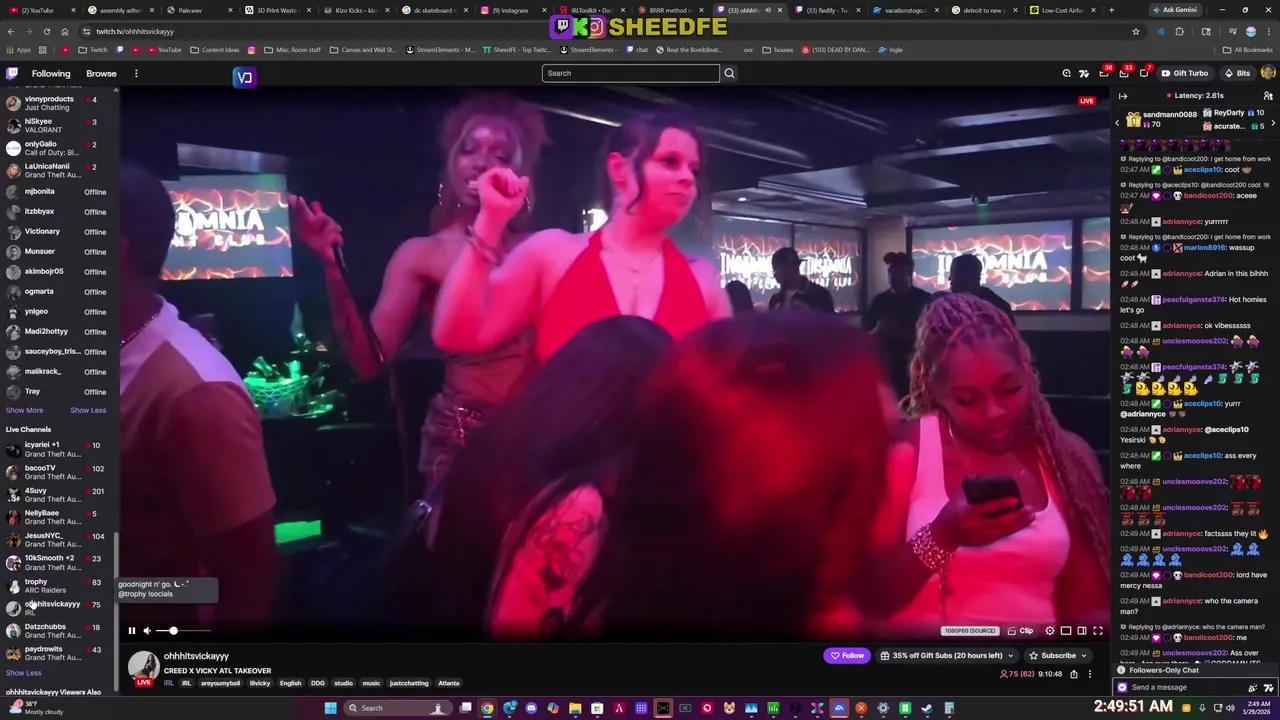The height and width of the screenshot is (720, 1280).
Task: Open the Windows Start menu
Action: pos(330,708)
